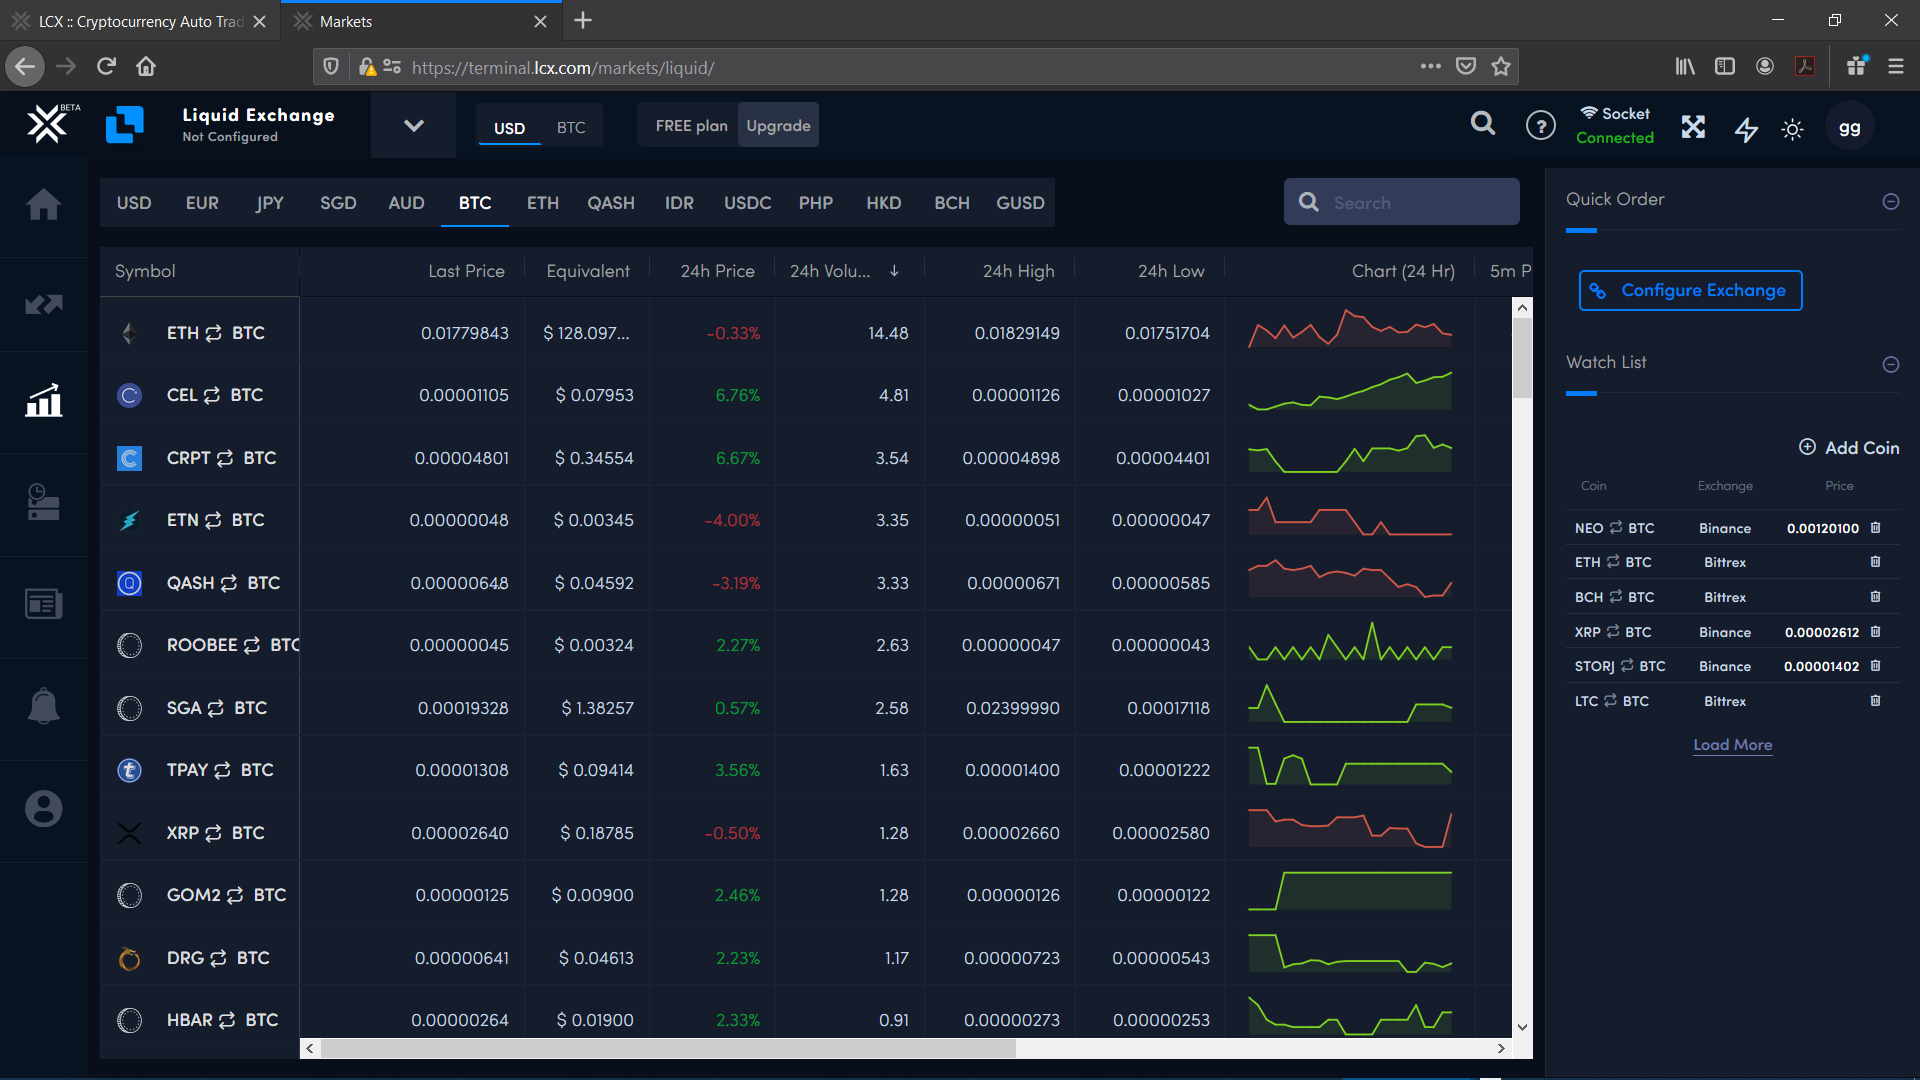Click the horizontal scrollbar under the table

(x=668, y=1048)
